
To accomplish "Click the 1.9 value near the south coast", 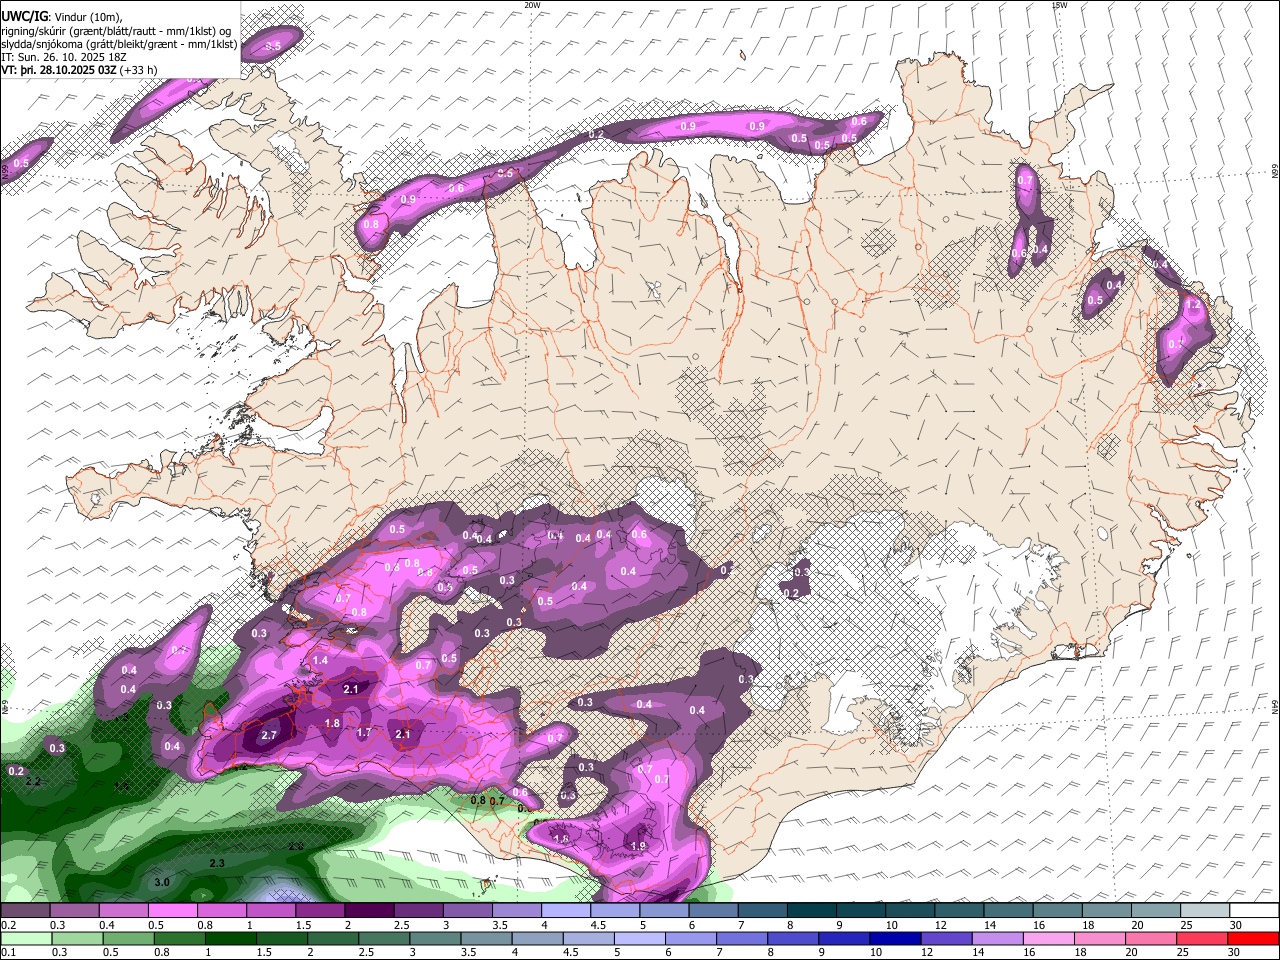I will click(x=639, y=846).
